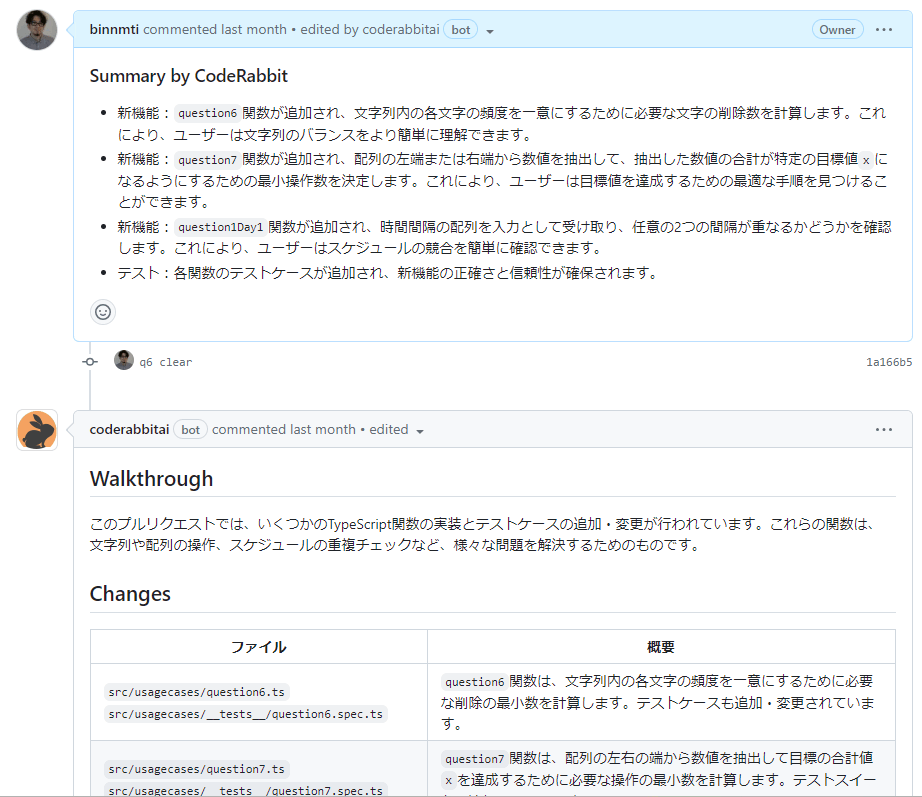The height and width of the screenshot is (797, 922).
Task: Click src/usagecases/__tests__/question6.spec.ts file path
Action: click(x=246, y=714)
